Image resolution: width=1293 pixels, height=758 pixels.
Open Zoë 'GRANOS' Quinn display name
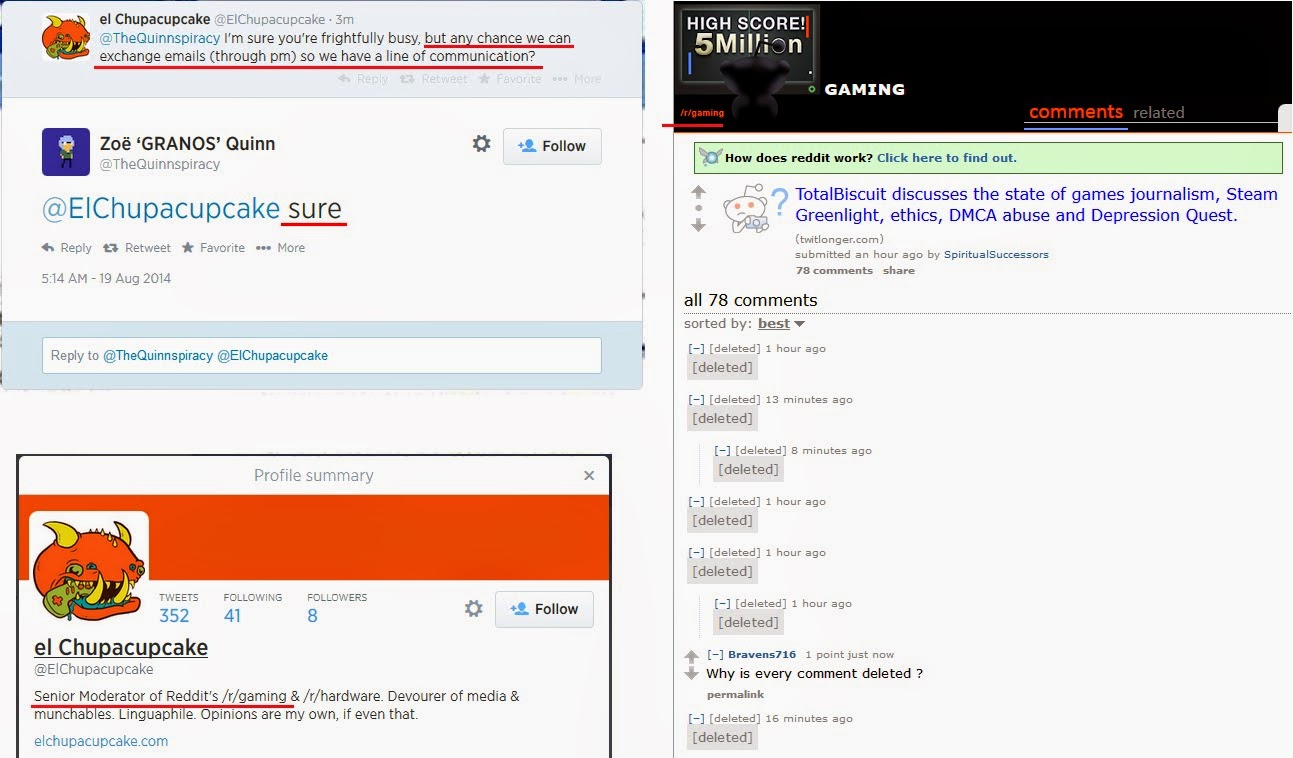[187, 143]
